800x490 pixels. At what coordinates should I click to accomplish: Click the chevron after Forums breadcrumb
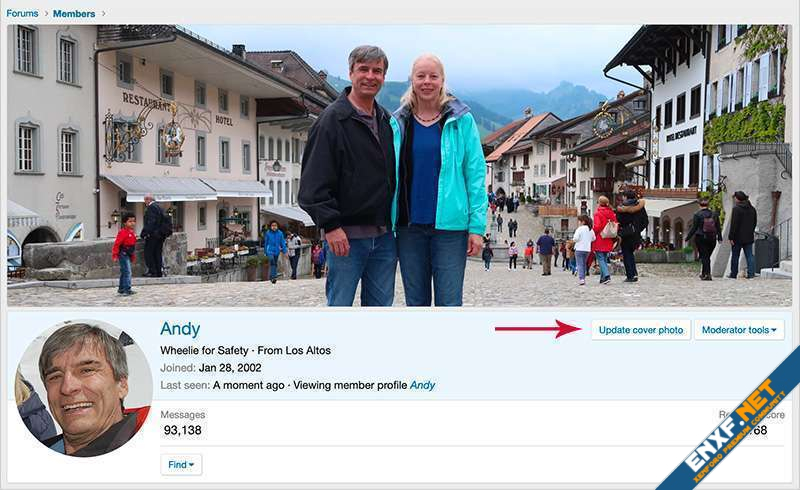(46, 13)
